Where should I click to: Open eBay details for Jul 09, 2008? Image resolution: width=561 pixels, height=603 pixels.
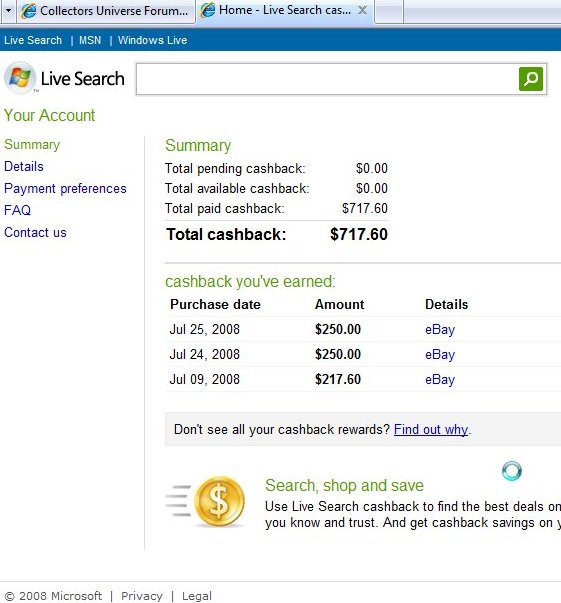[440, 380]
